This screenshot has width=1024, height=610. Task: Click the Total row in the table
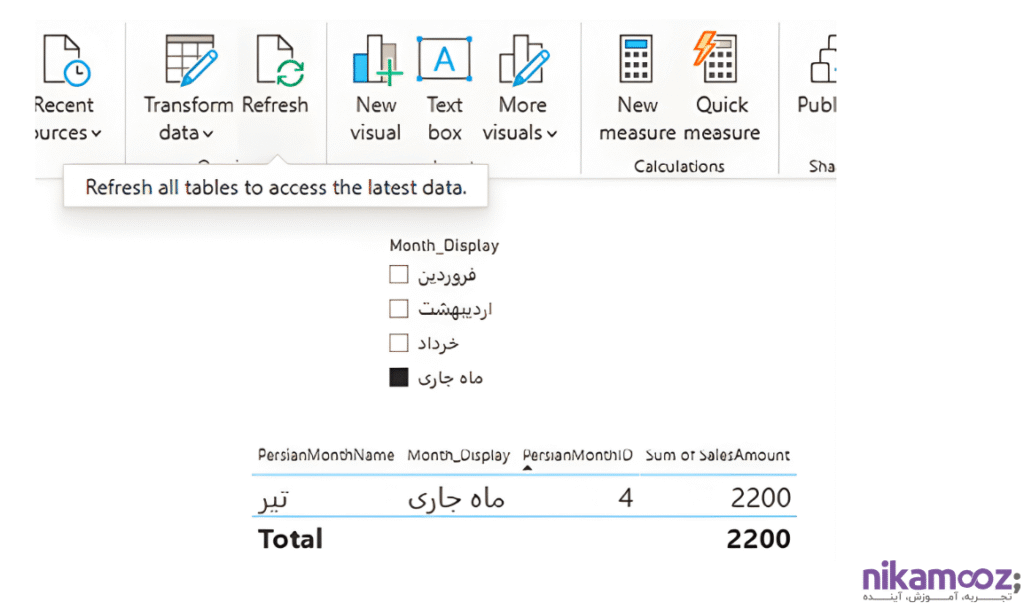point(290,539)
